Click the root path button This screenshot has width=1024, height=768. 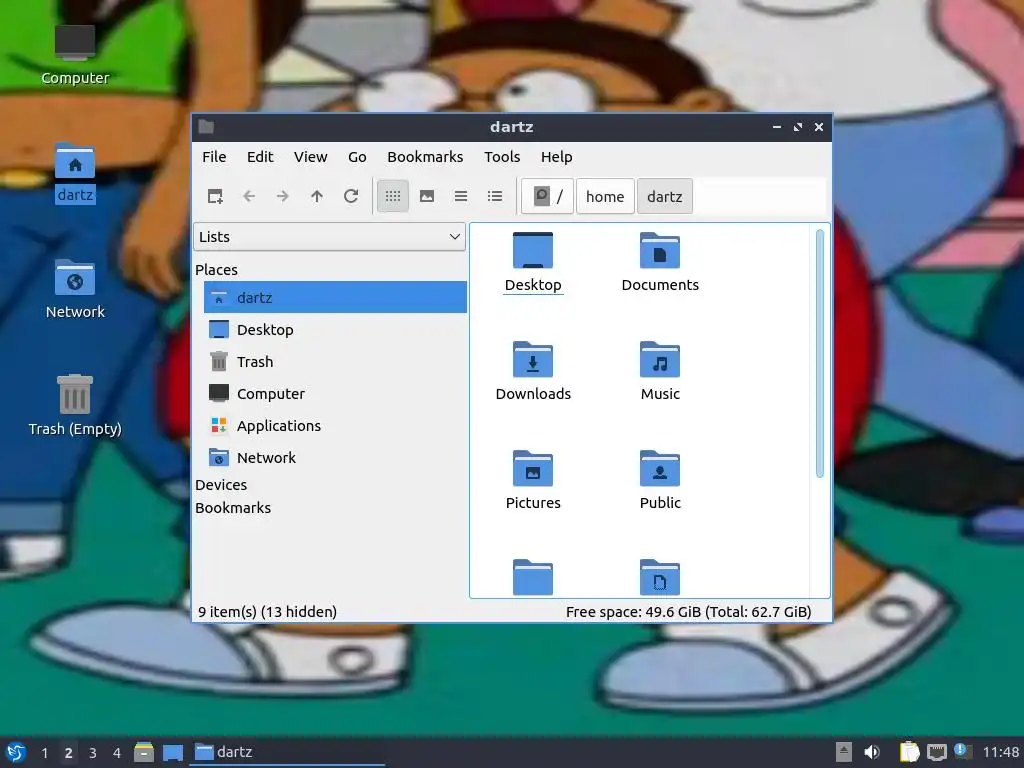(547, 196)
